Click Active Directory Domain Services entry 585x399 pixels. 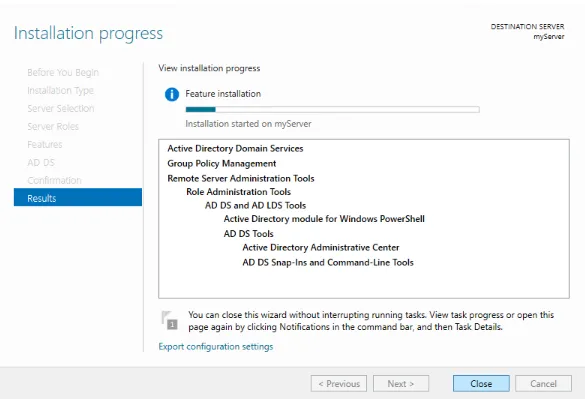click(x=235, y=149)
